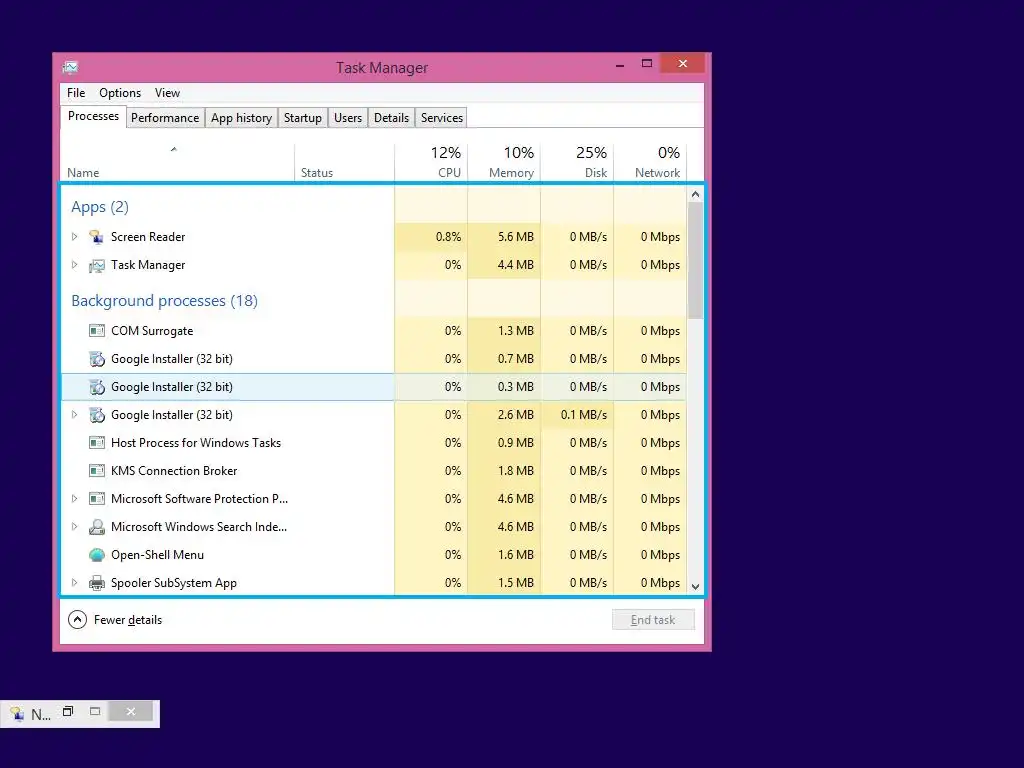Click the Spooler SubSystem App printer icon
The width and height of the screenshot is (1024, 768).
(x=97, y=583)
